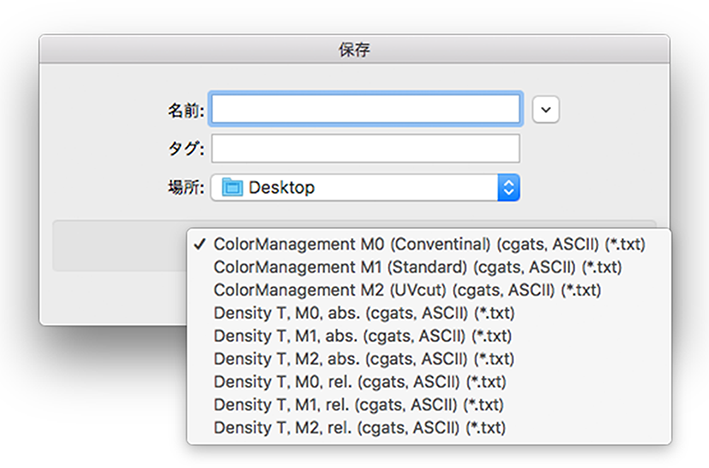Click the 名前 filename input field
The image size is (709, 468).
pyautogui.click(x=365, y=109)
